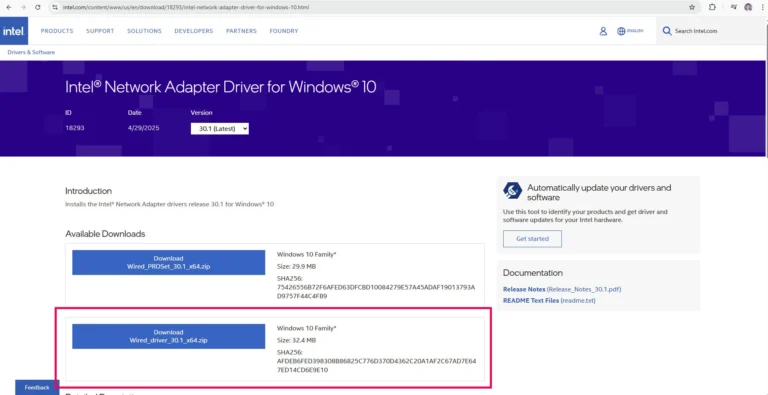The width and height of the screenshot is (768, 395).
Task: Open the user account sign-in icon
Action: coord(603,31)
